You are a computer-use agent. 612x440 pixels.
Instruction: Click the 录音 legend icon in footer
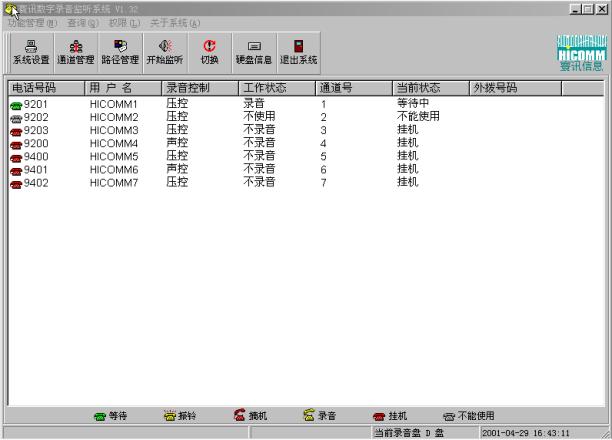(310, 415)
